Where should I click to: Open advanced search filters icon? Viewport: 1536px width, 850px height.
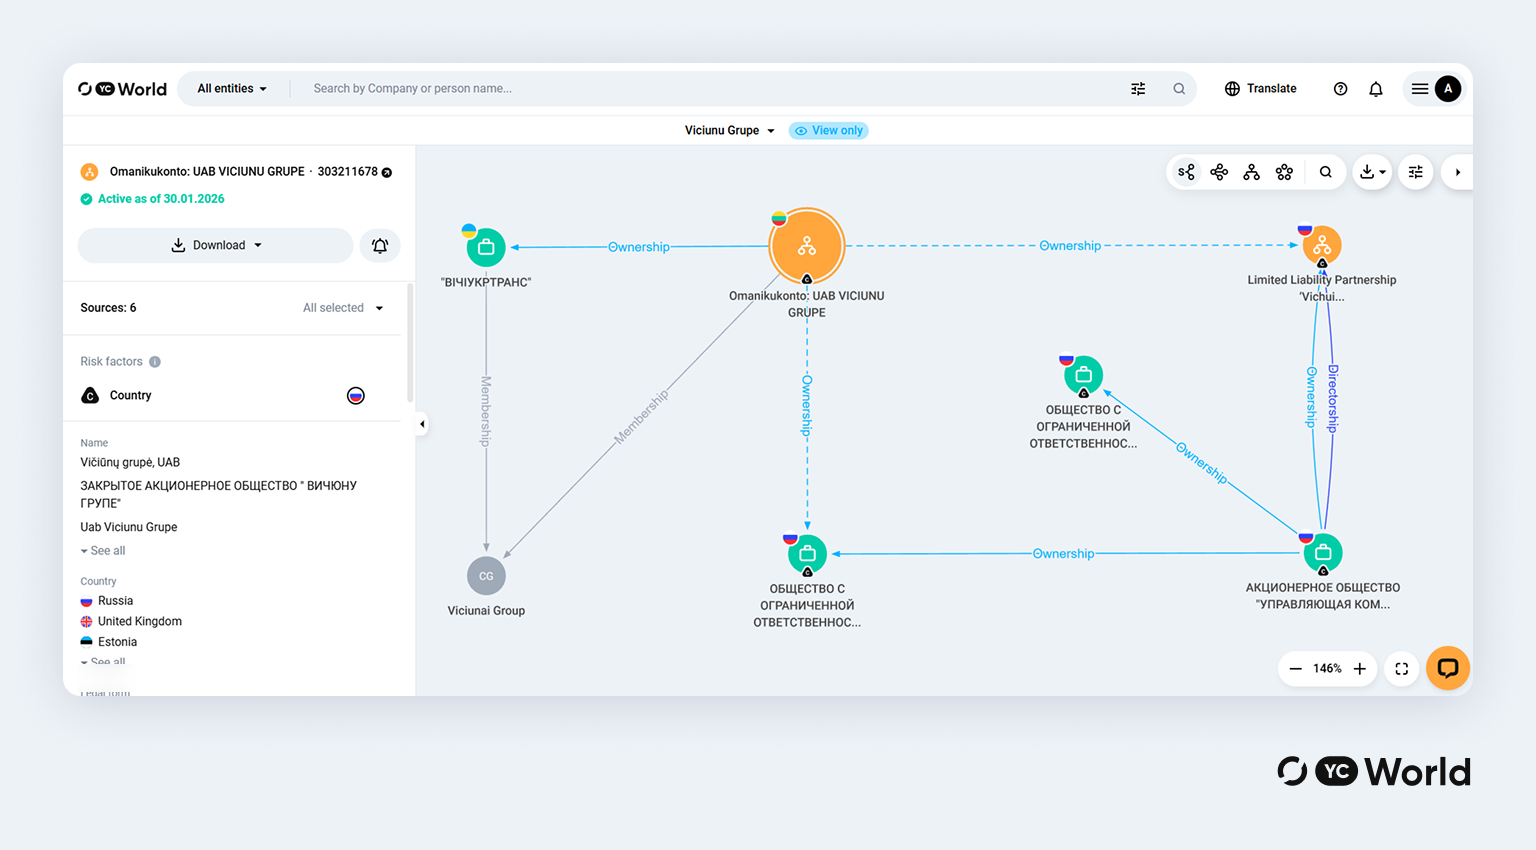tap(1138, 89)
